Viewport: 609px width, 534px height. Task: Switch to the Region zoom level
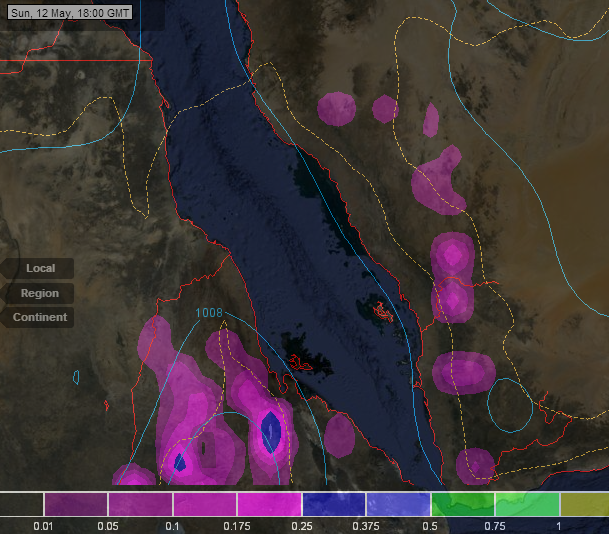click(x=38, y=293)
